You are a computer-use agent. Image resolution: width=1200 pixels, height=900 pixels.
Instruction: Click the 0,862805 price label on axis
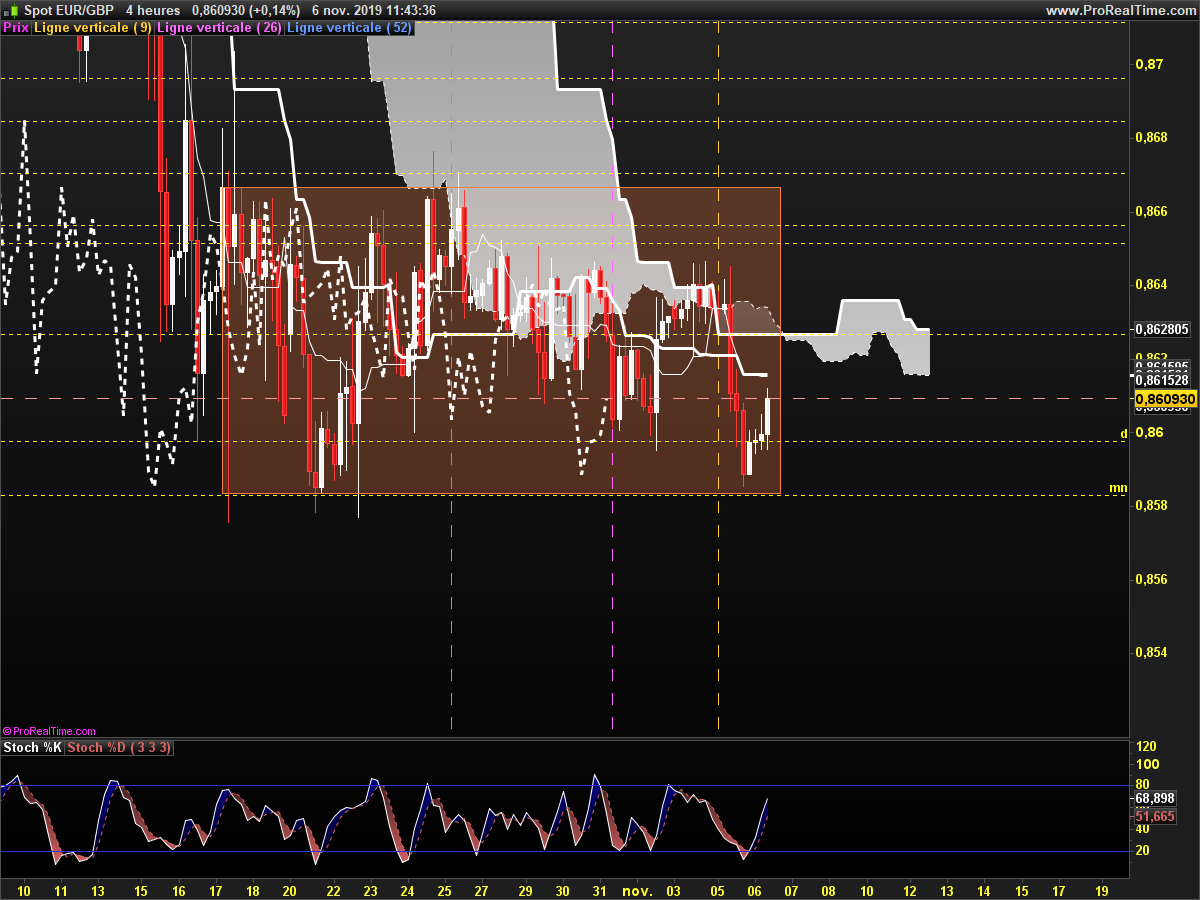(x=1163, y=328)
